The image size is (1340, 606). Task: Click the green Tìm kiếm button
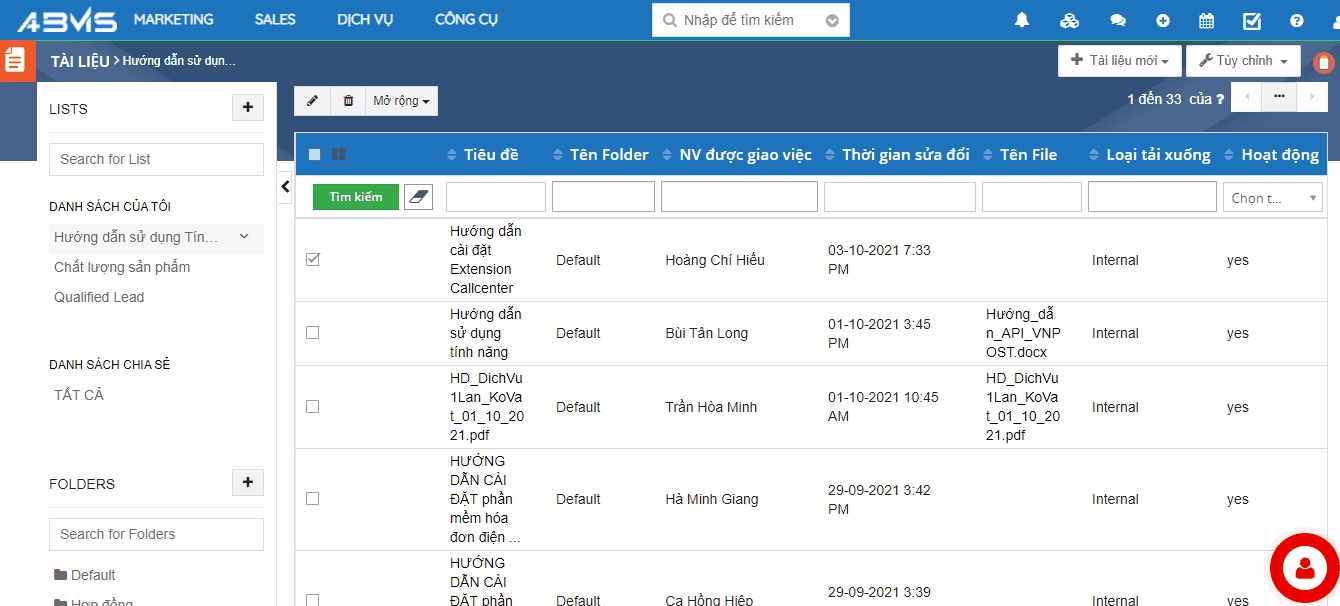(x=355, y=197)
